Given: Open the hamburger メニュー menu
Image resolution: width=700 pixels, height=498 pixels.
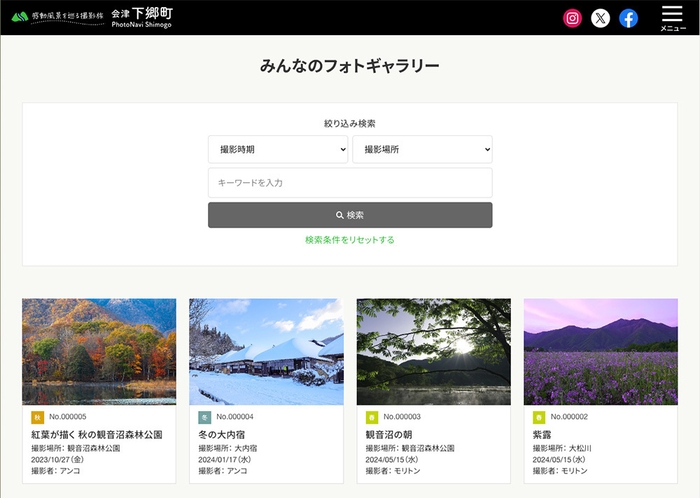Looking at the screenshot, I should point(672,18).
